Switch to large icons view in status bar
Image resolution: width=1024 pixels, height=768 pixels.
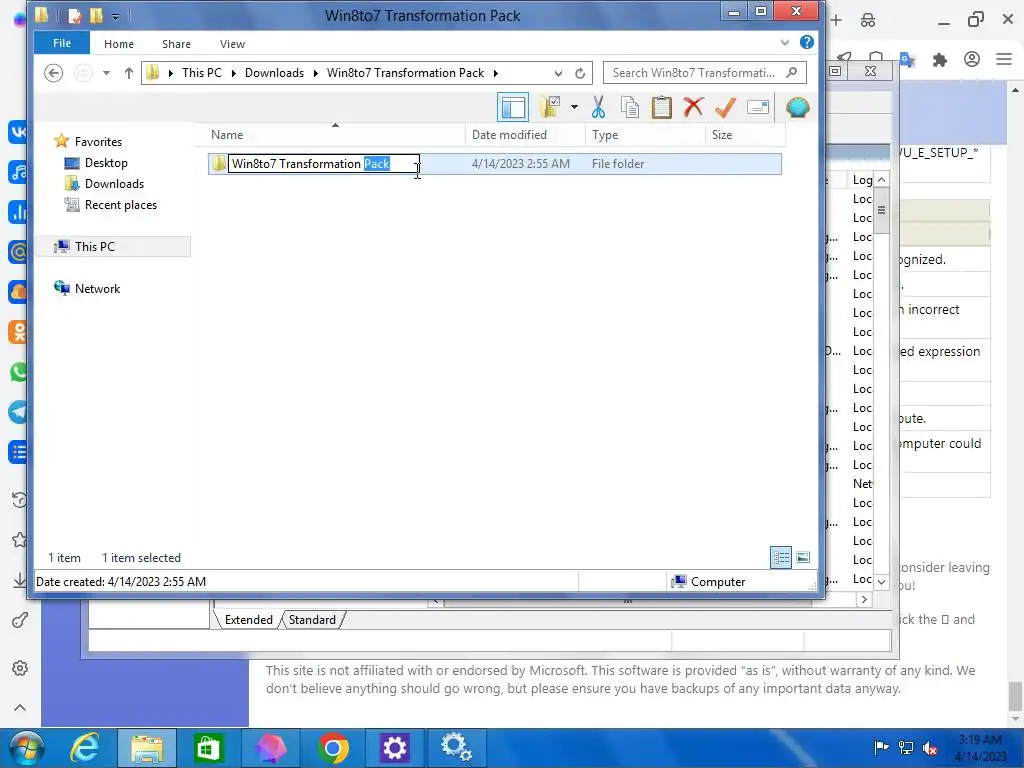pos(803,557)
